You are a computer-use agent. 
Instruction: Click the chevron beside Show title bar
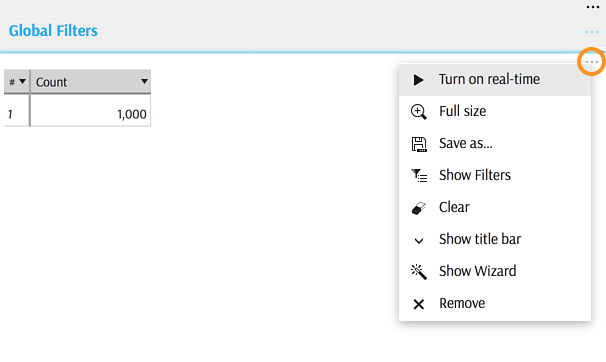pyautogui.click(x=419, y=241)
